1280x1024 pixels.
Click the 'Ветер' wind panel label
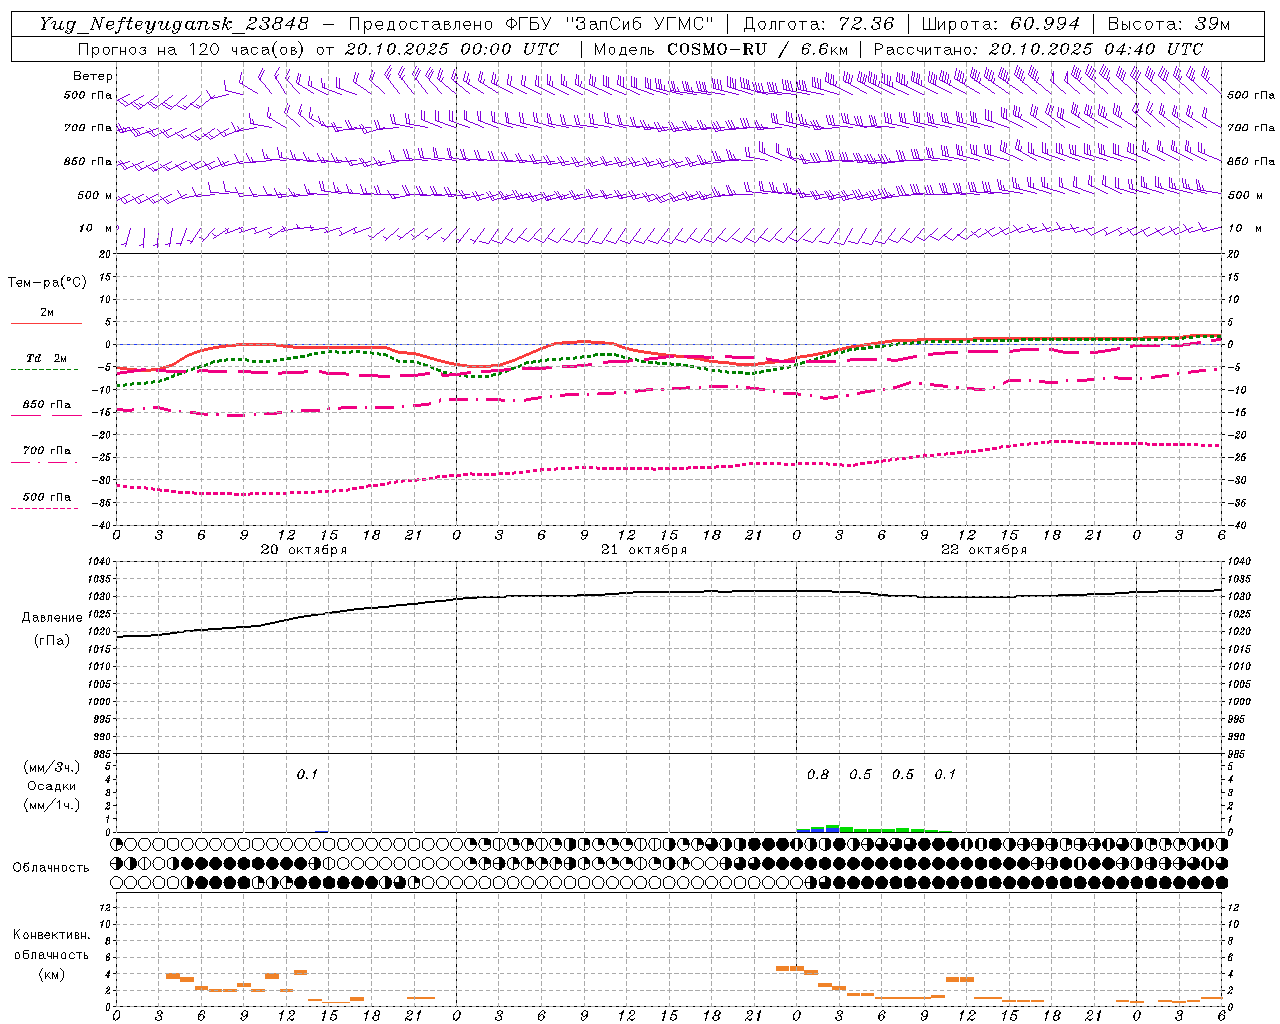point(93,76)
